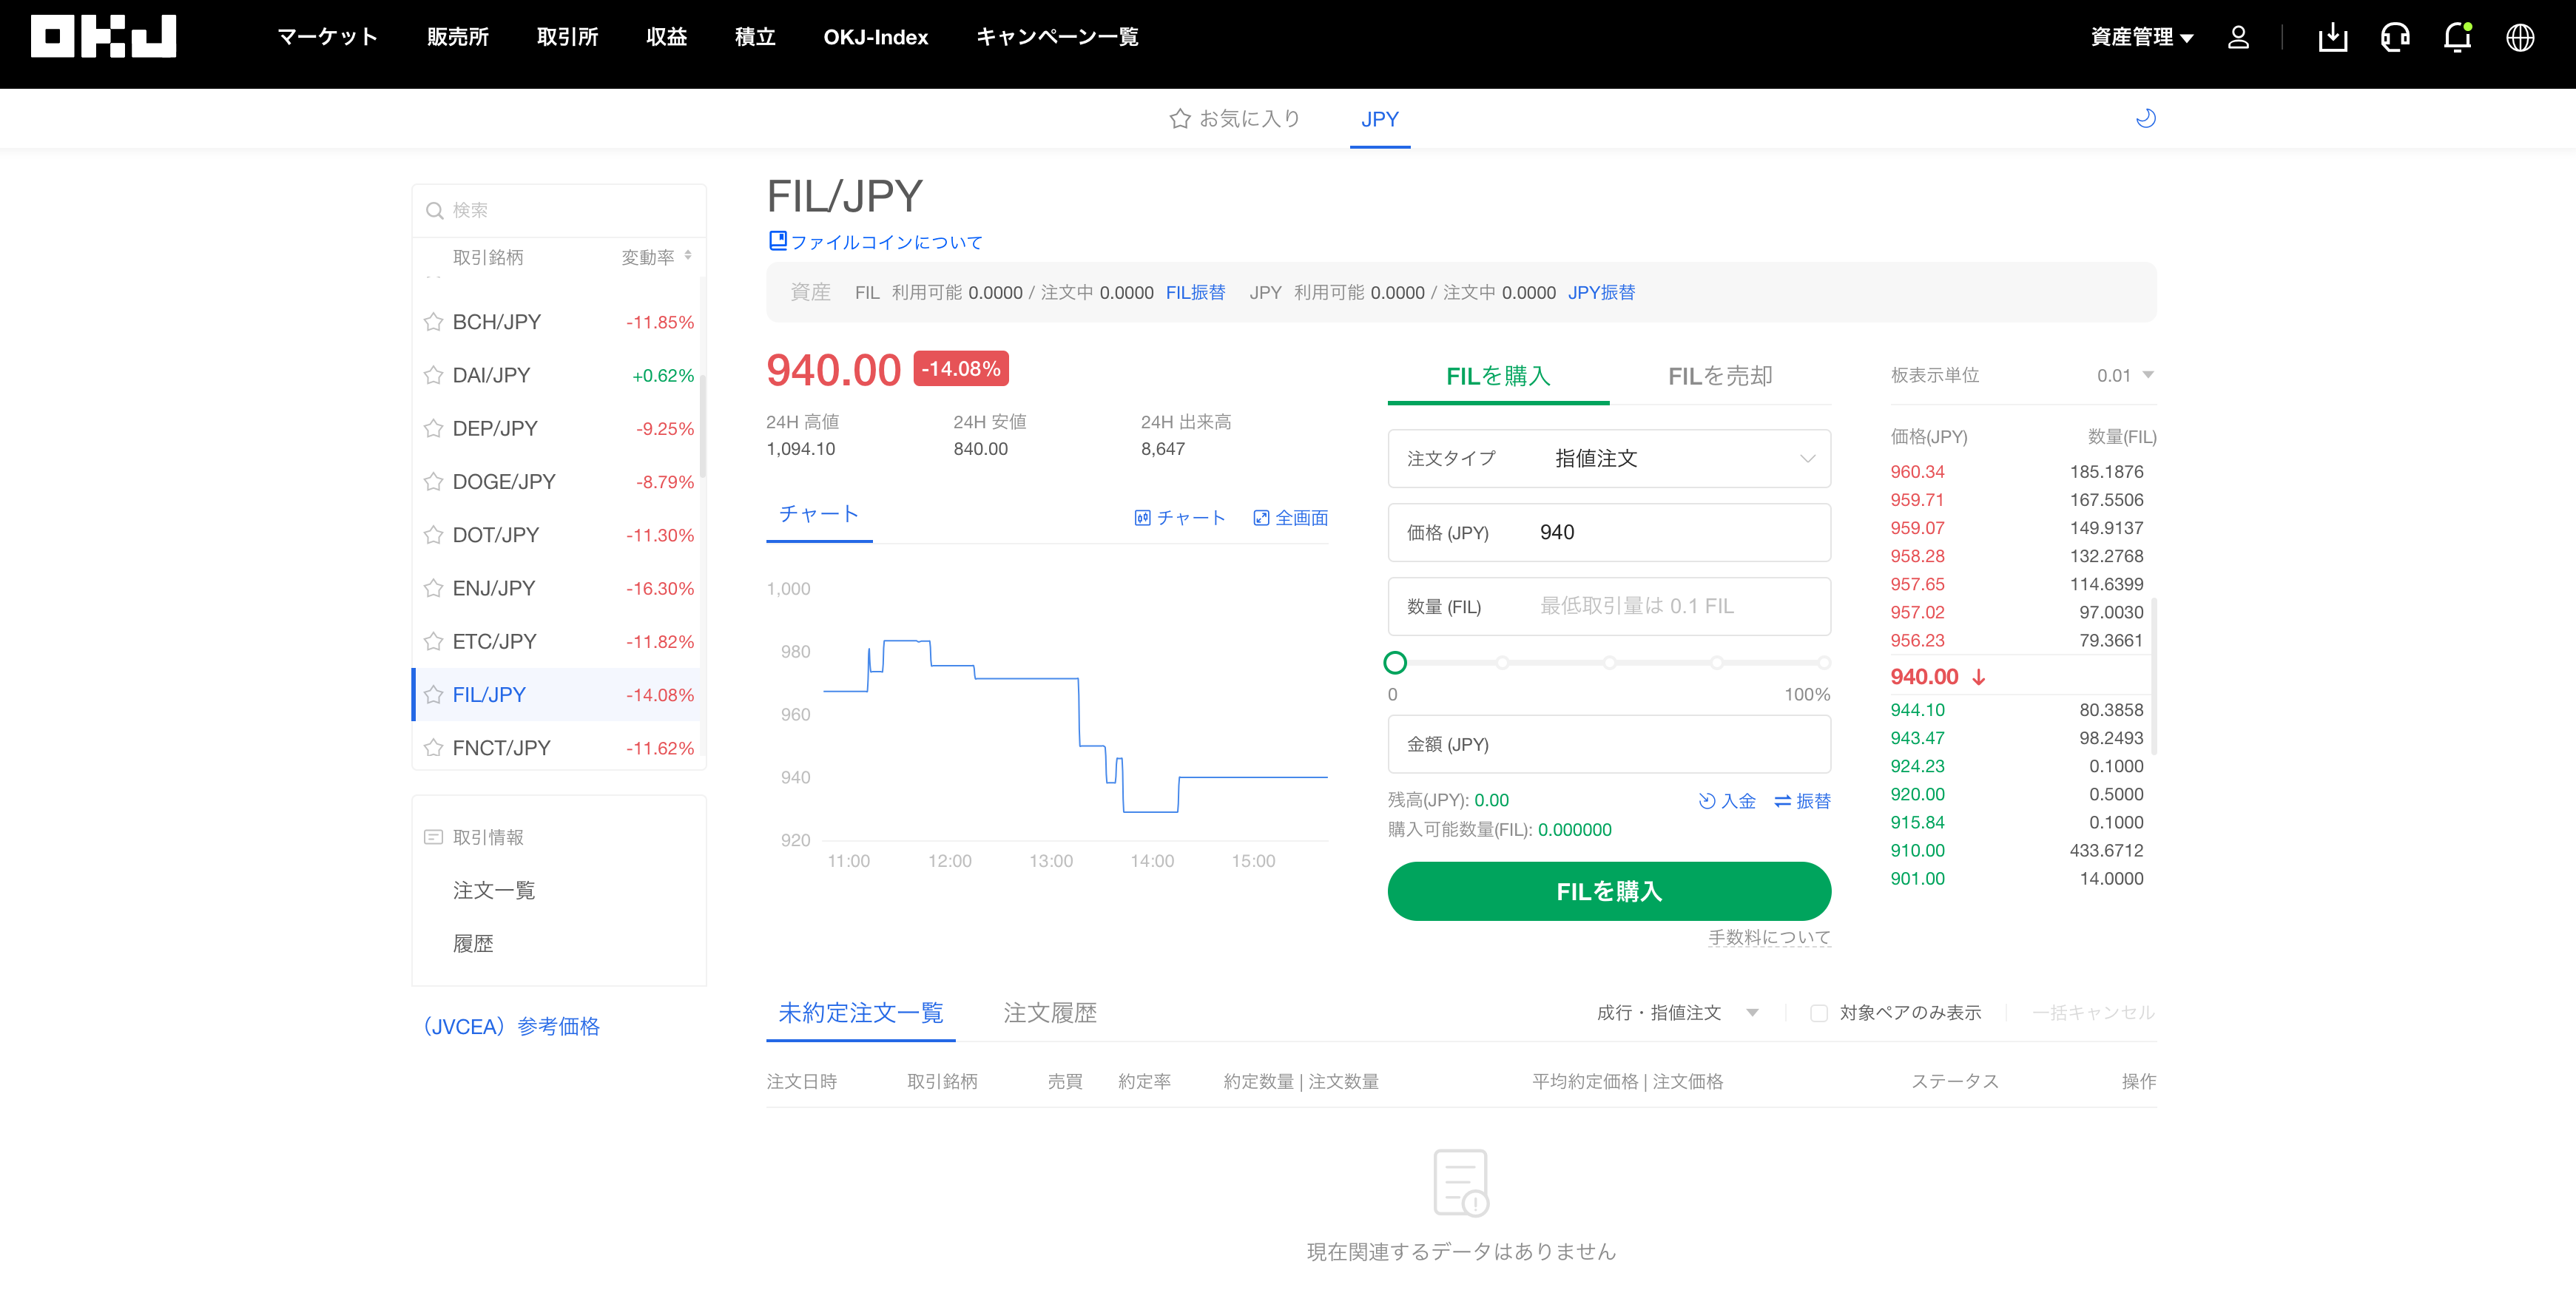
Task: Click the globe language icon
Action: pyautogui.click(x=2519, y=38)
